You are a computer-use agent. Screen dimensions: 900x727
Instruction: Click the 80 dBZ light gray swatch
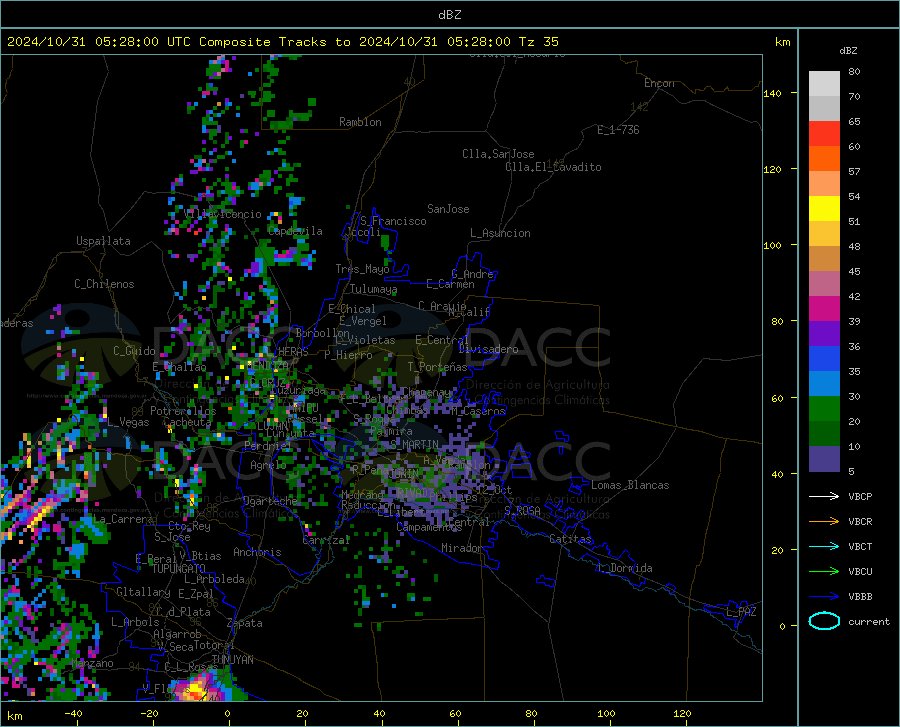click(x=824, y=84)
